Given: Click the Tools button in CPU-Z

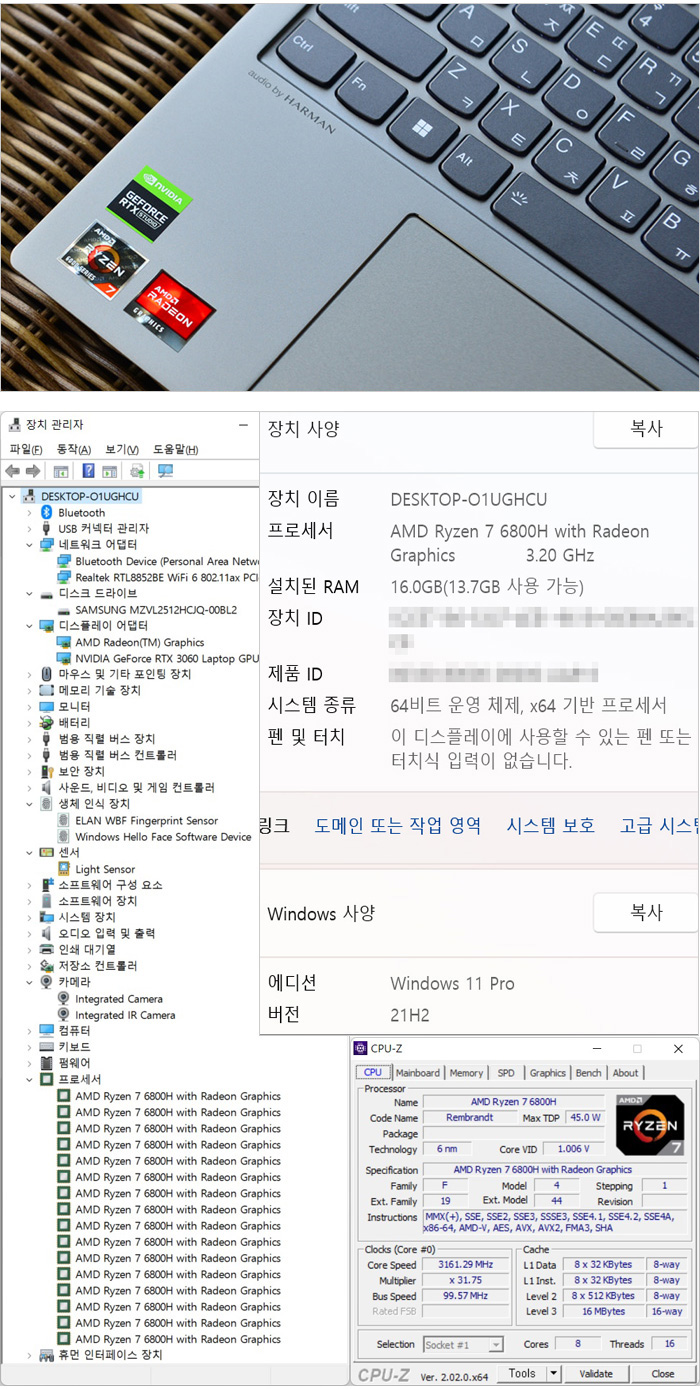Looking at the screenshot, I should [x=522, y=1374].
